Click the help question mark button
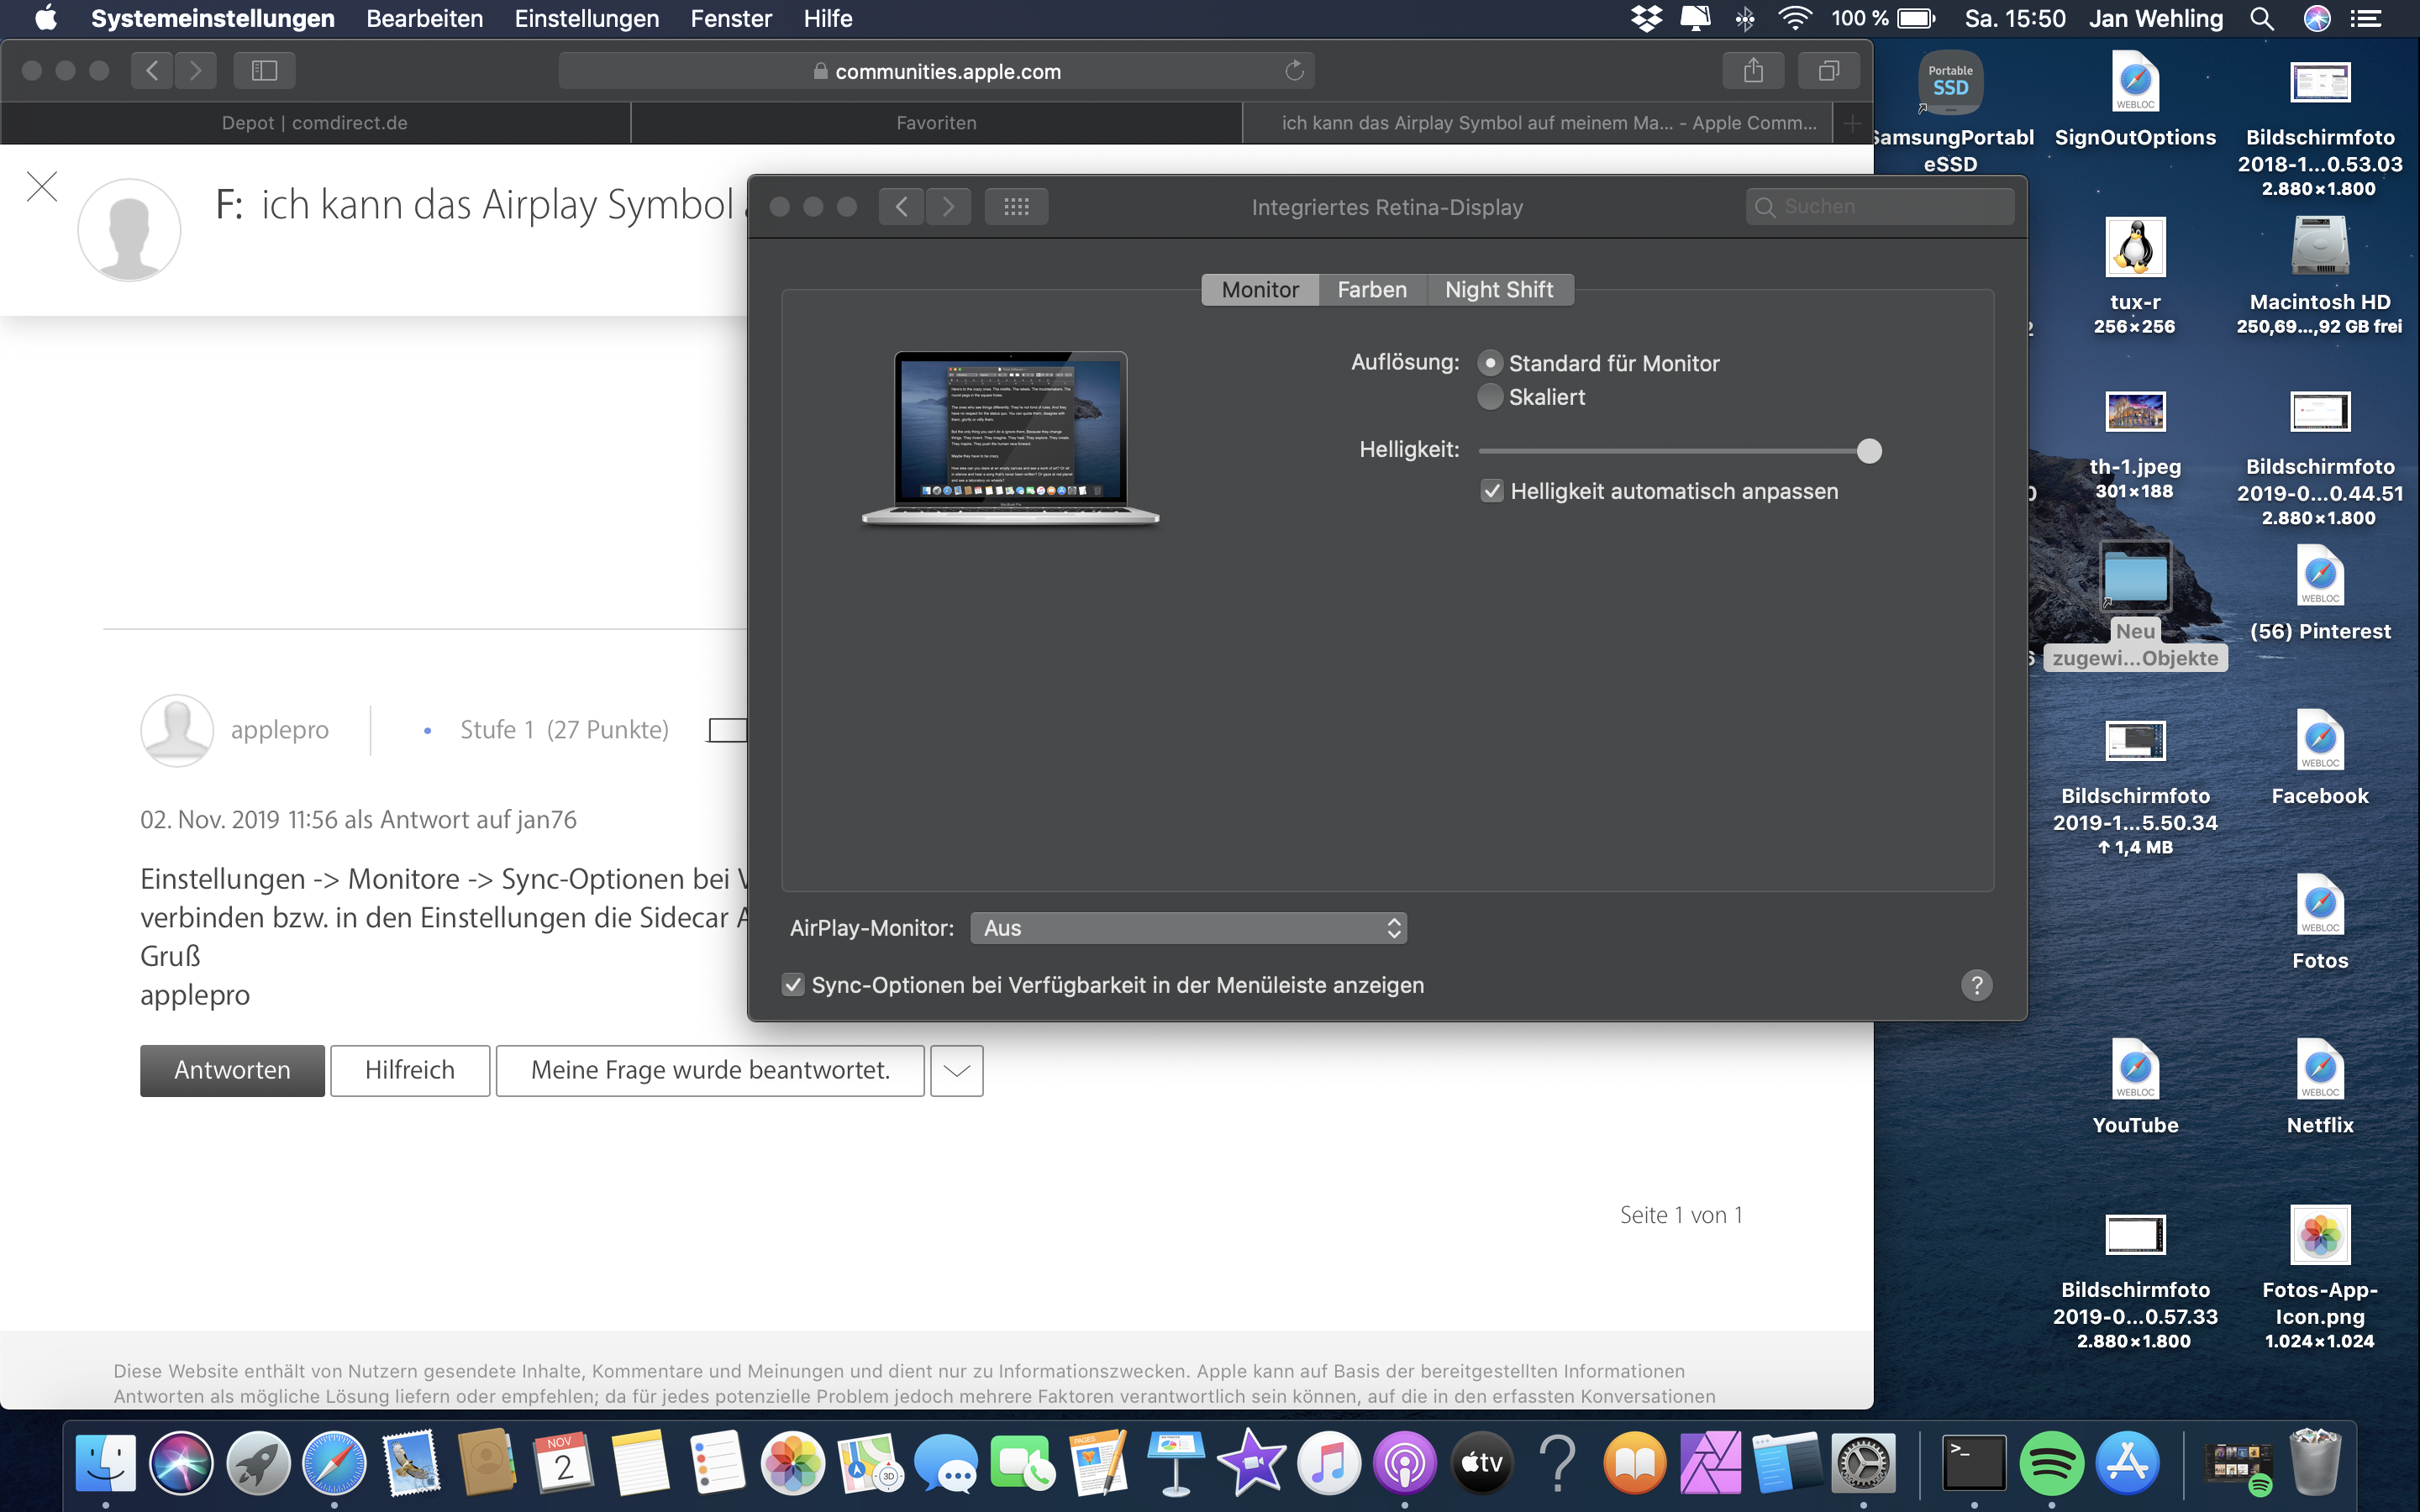The width and height of the screenshot is (2420, 1512). pyautogui.click(x=1976, y=985)
